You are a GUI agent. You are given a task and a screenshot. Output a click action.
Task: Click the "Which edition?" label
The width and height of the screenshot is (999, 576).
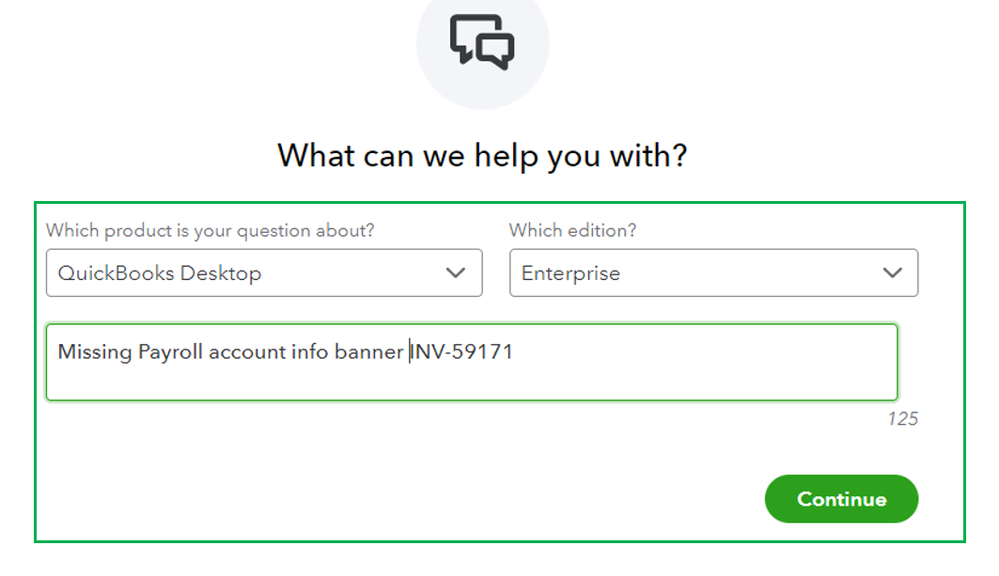572,231
